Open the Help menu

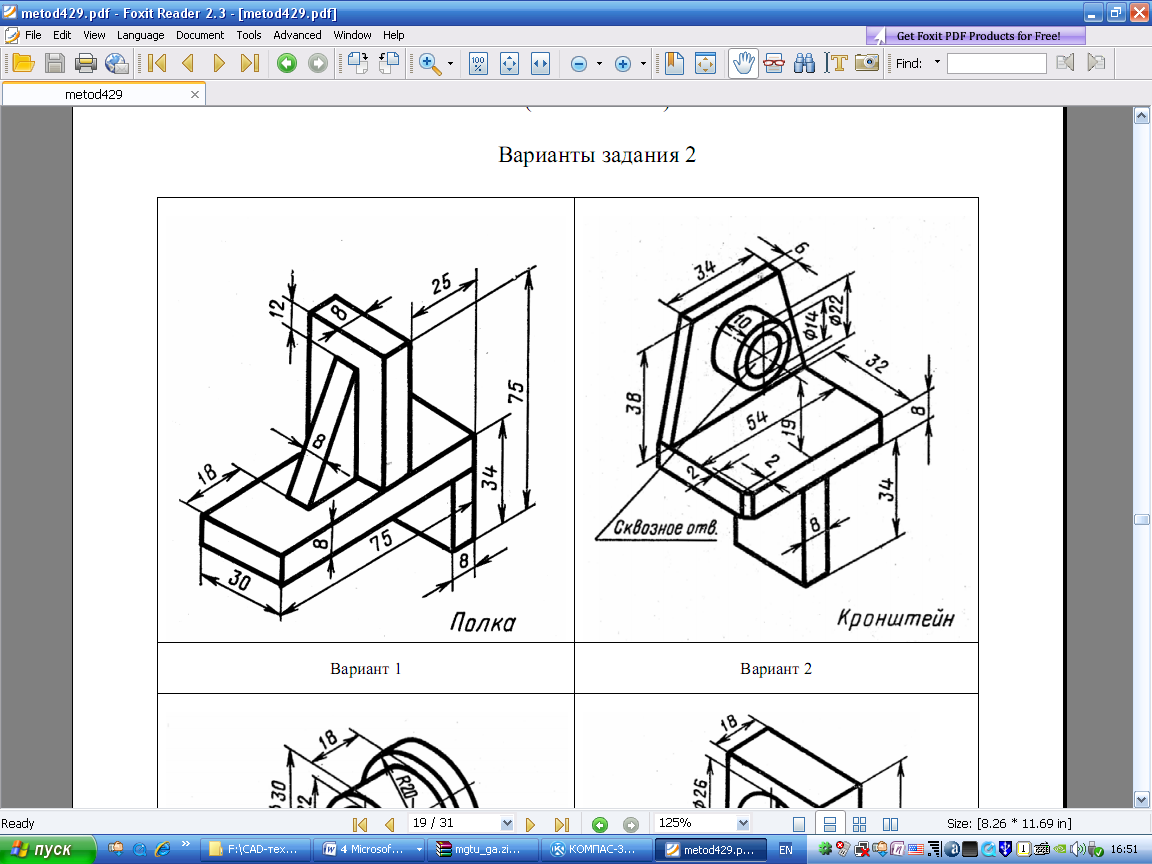click(393, 35)
